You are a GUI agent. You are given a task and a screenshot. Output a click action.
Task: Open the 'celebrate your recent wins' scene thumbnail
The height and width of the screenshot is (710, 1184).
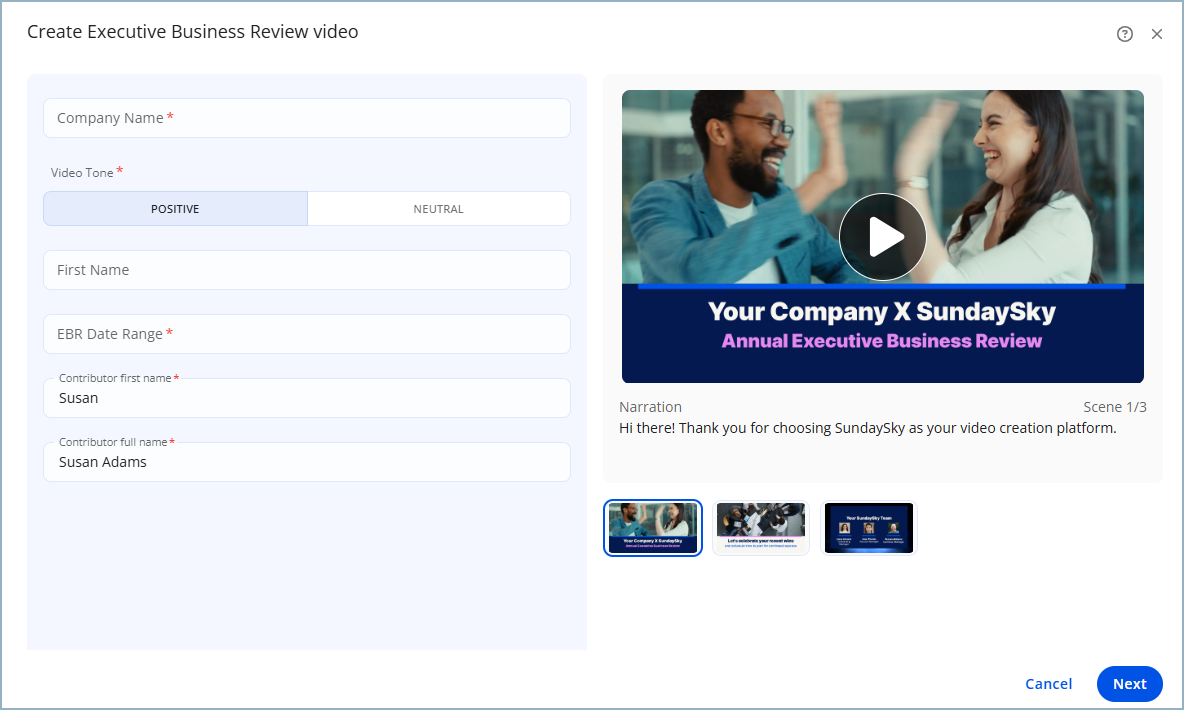click(x=761, y=527)
